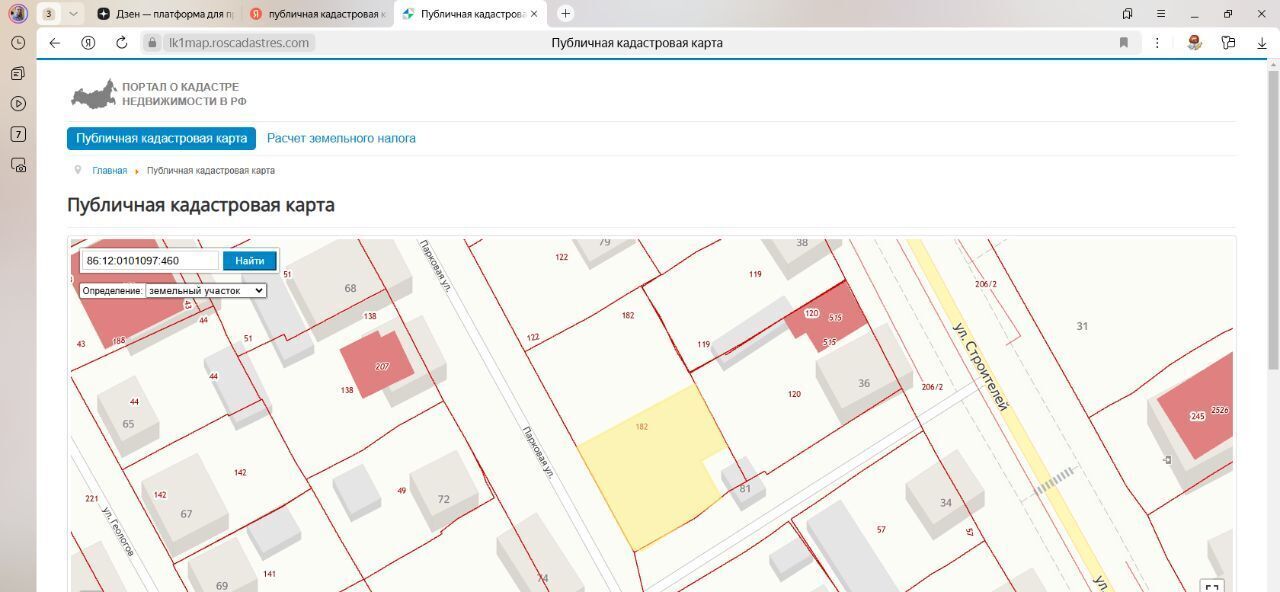Screen dimensions: 1280x592
Task: Go back to the previous page
Action: pyautogui.click(x=55, y=43)
